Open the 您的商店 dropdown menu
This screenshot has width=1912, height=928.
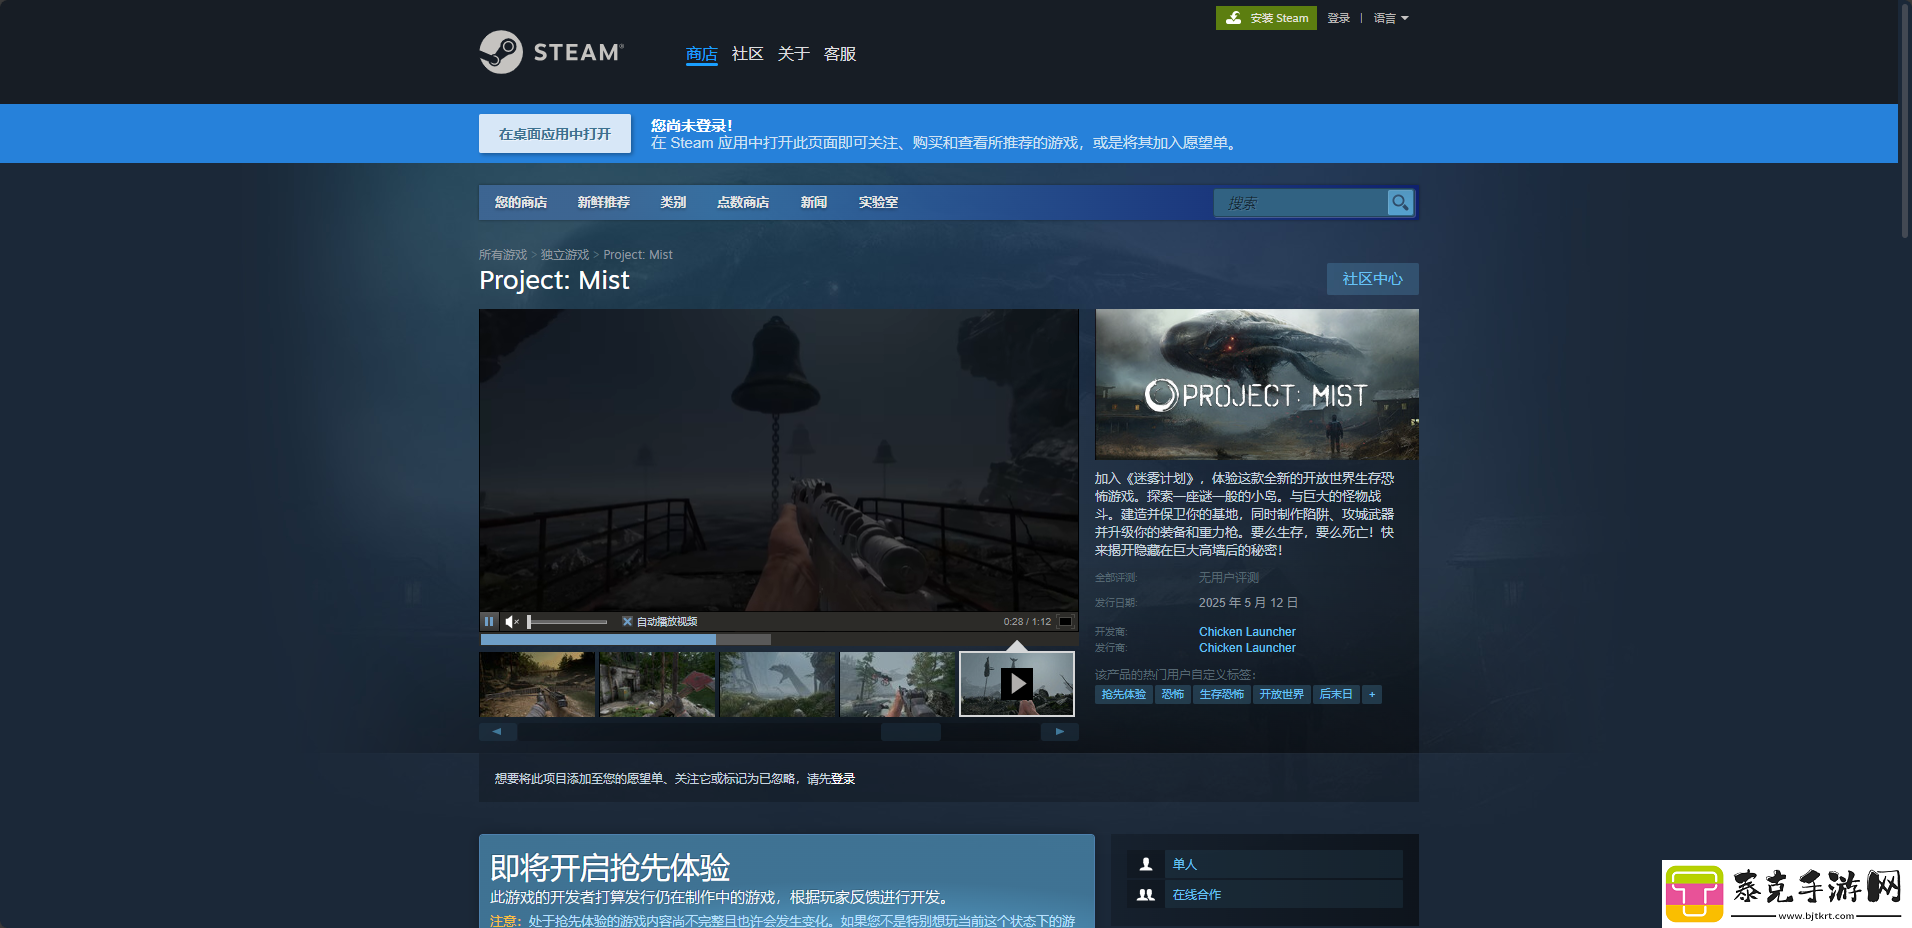coord(521,202)
